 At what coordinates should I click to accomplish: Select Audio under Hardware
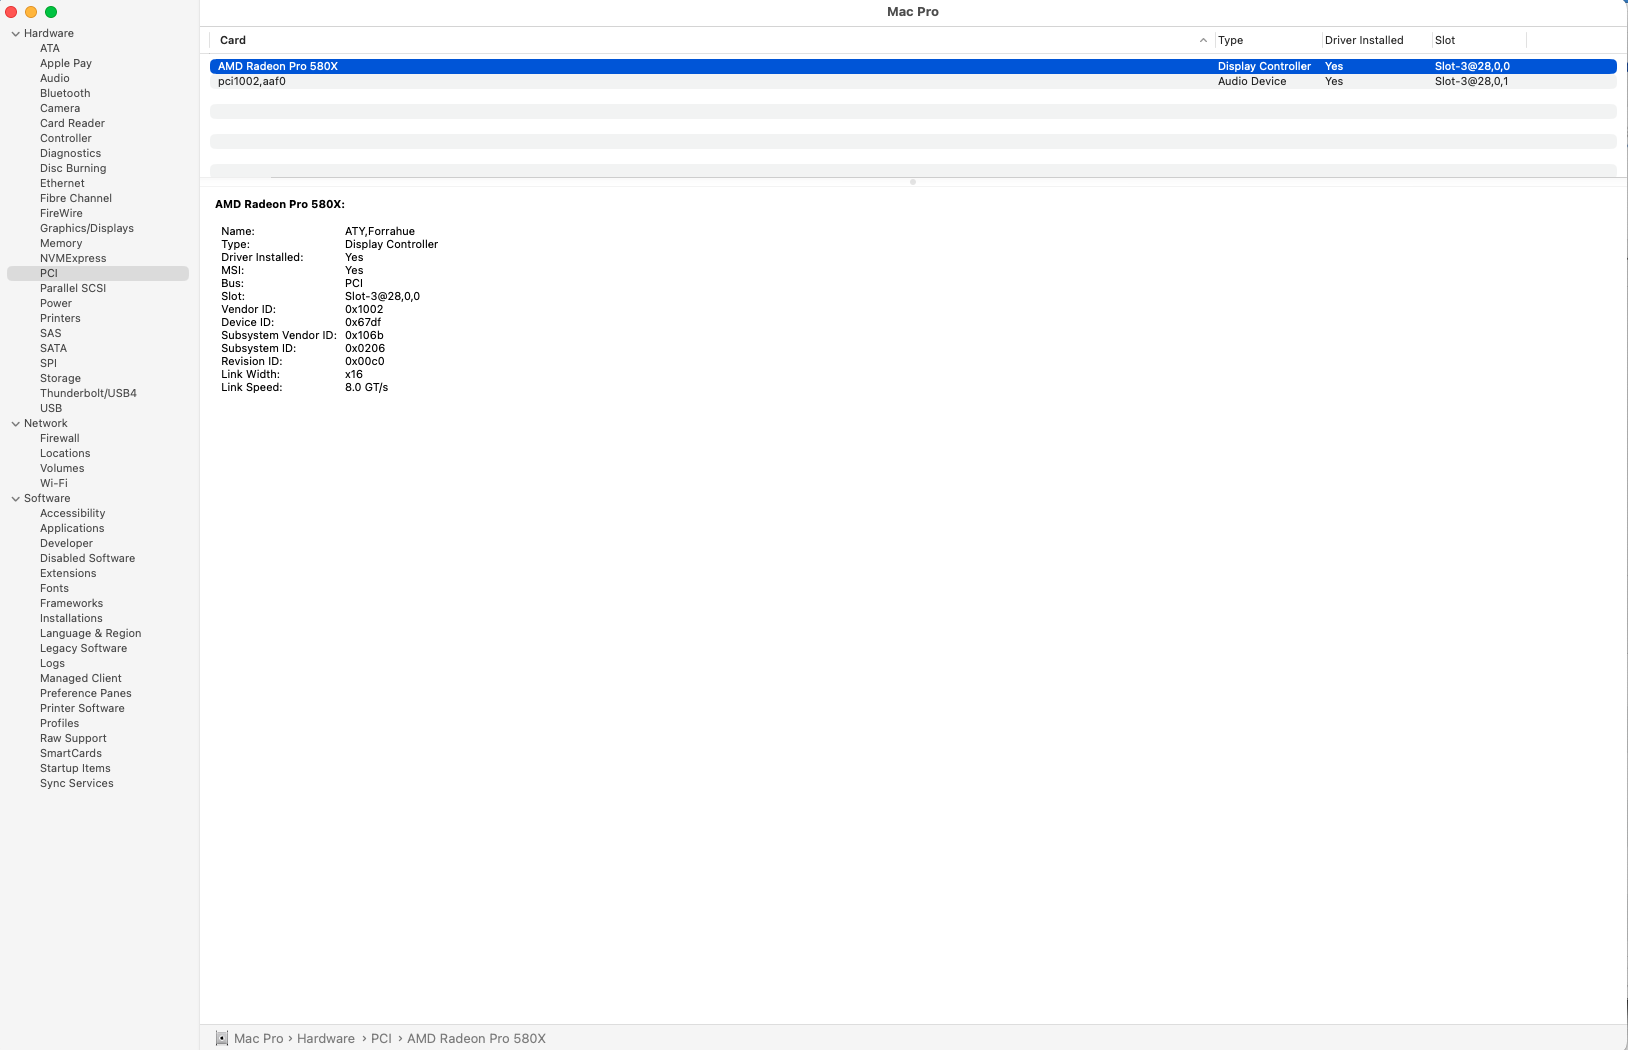click(55, 79)
